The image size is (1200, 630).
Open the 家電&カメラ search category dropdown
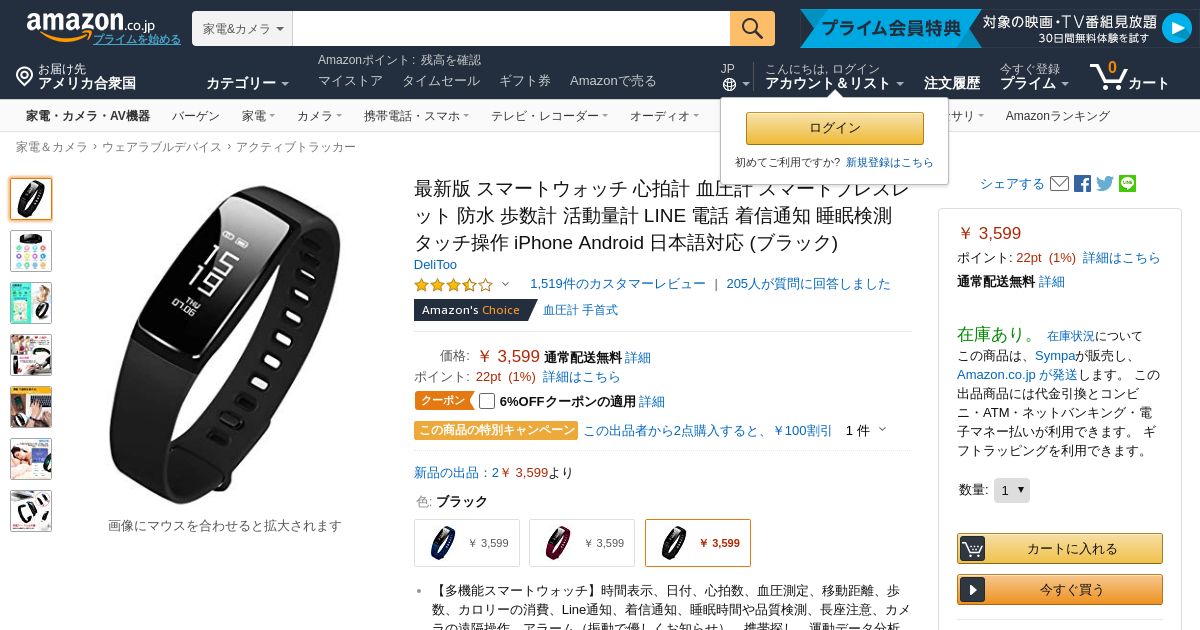pyautogui.click(x=242, y=29)
